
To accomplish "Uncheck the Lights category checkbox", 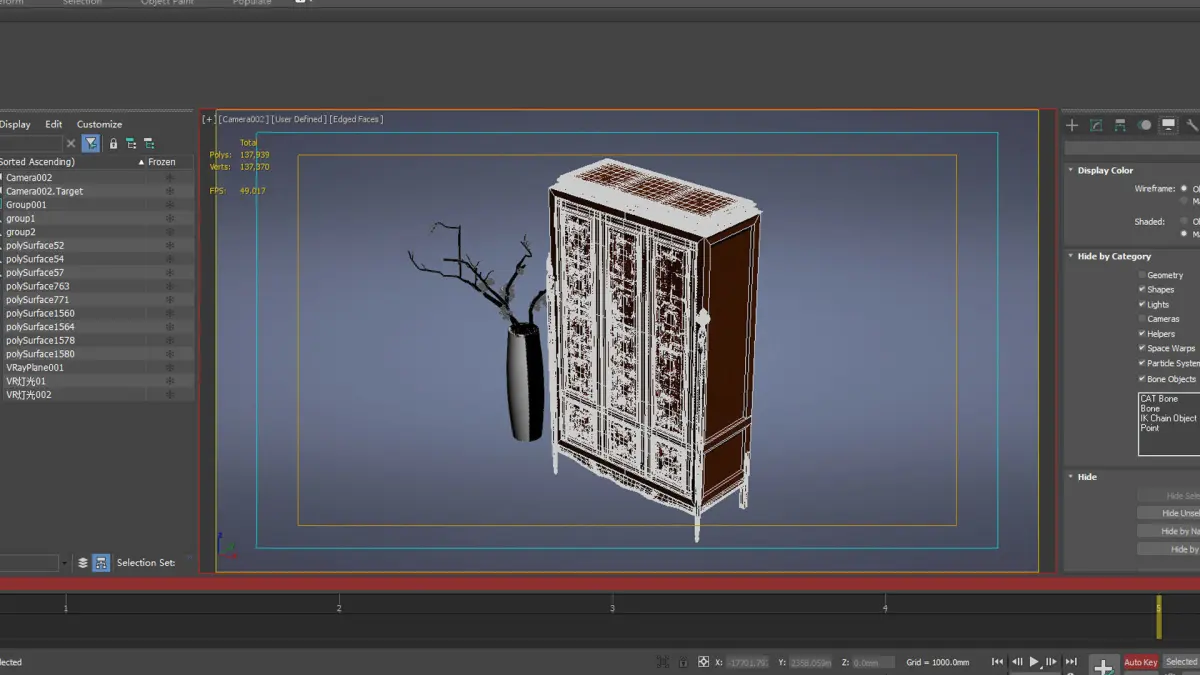I will pos(1142,304).
